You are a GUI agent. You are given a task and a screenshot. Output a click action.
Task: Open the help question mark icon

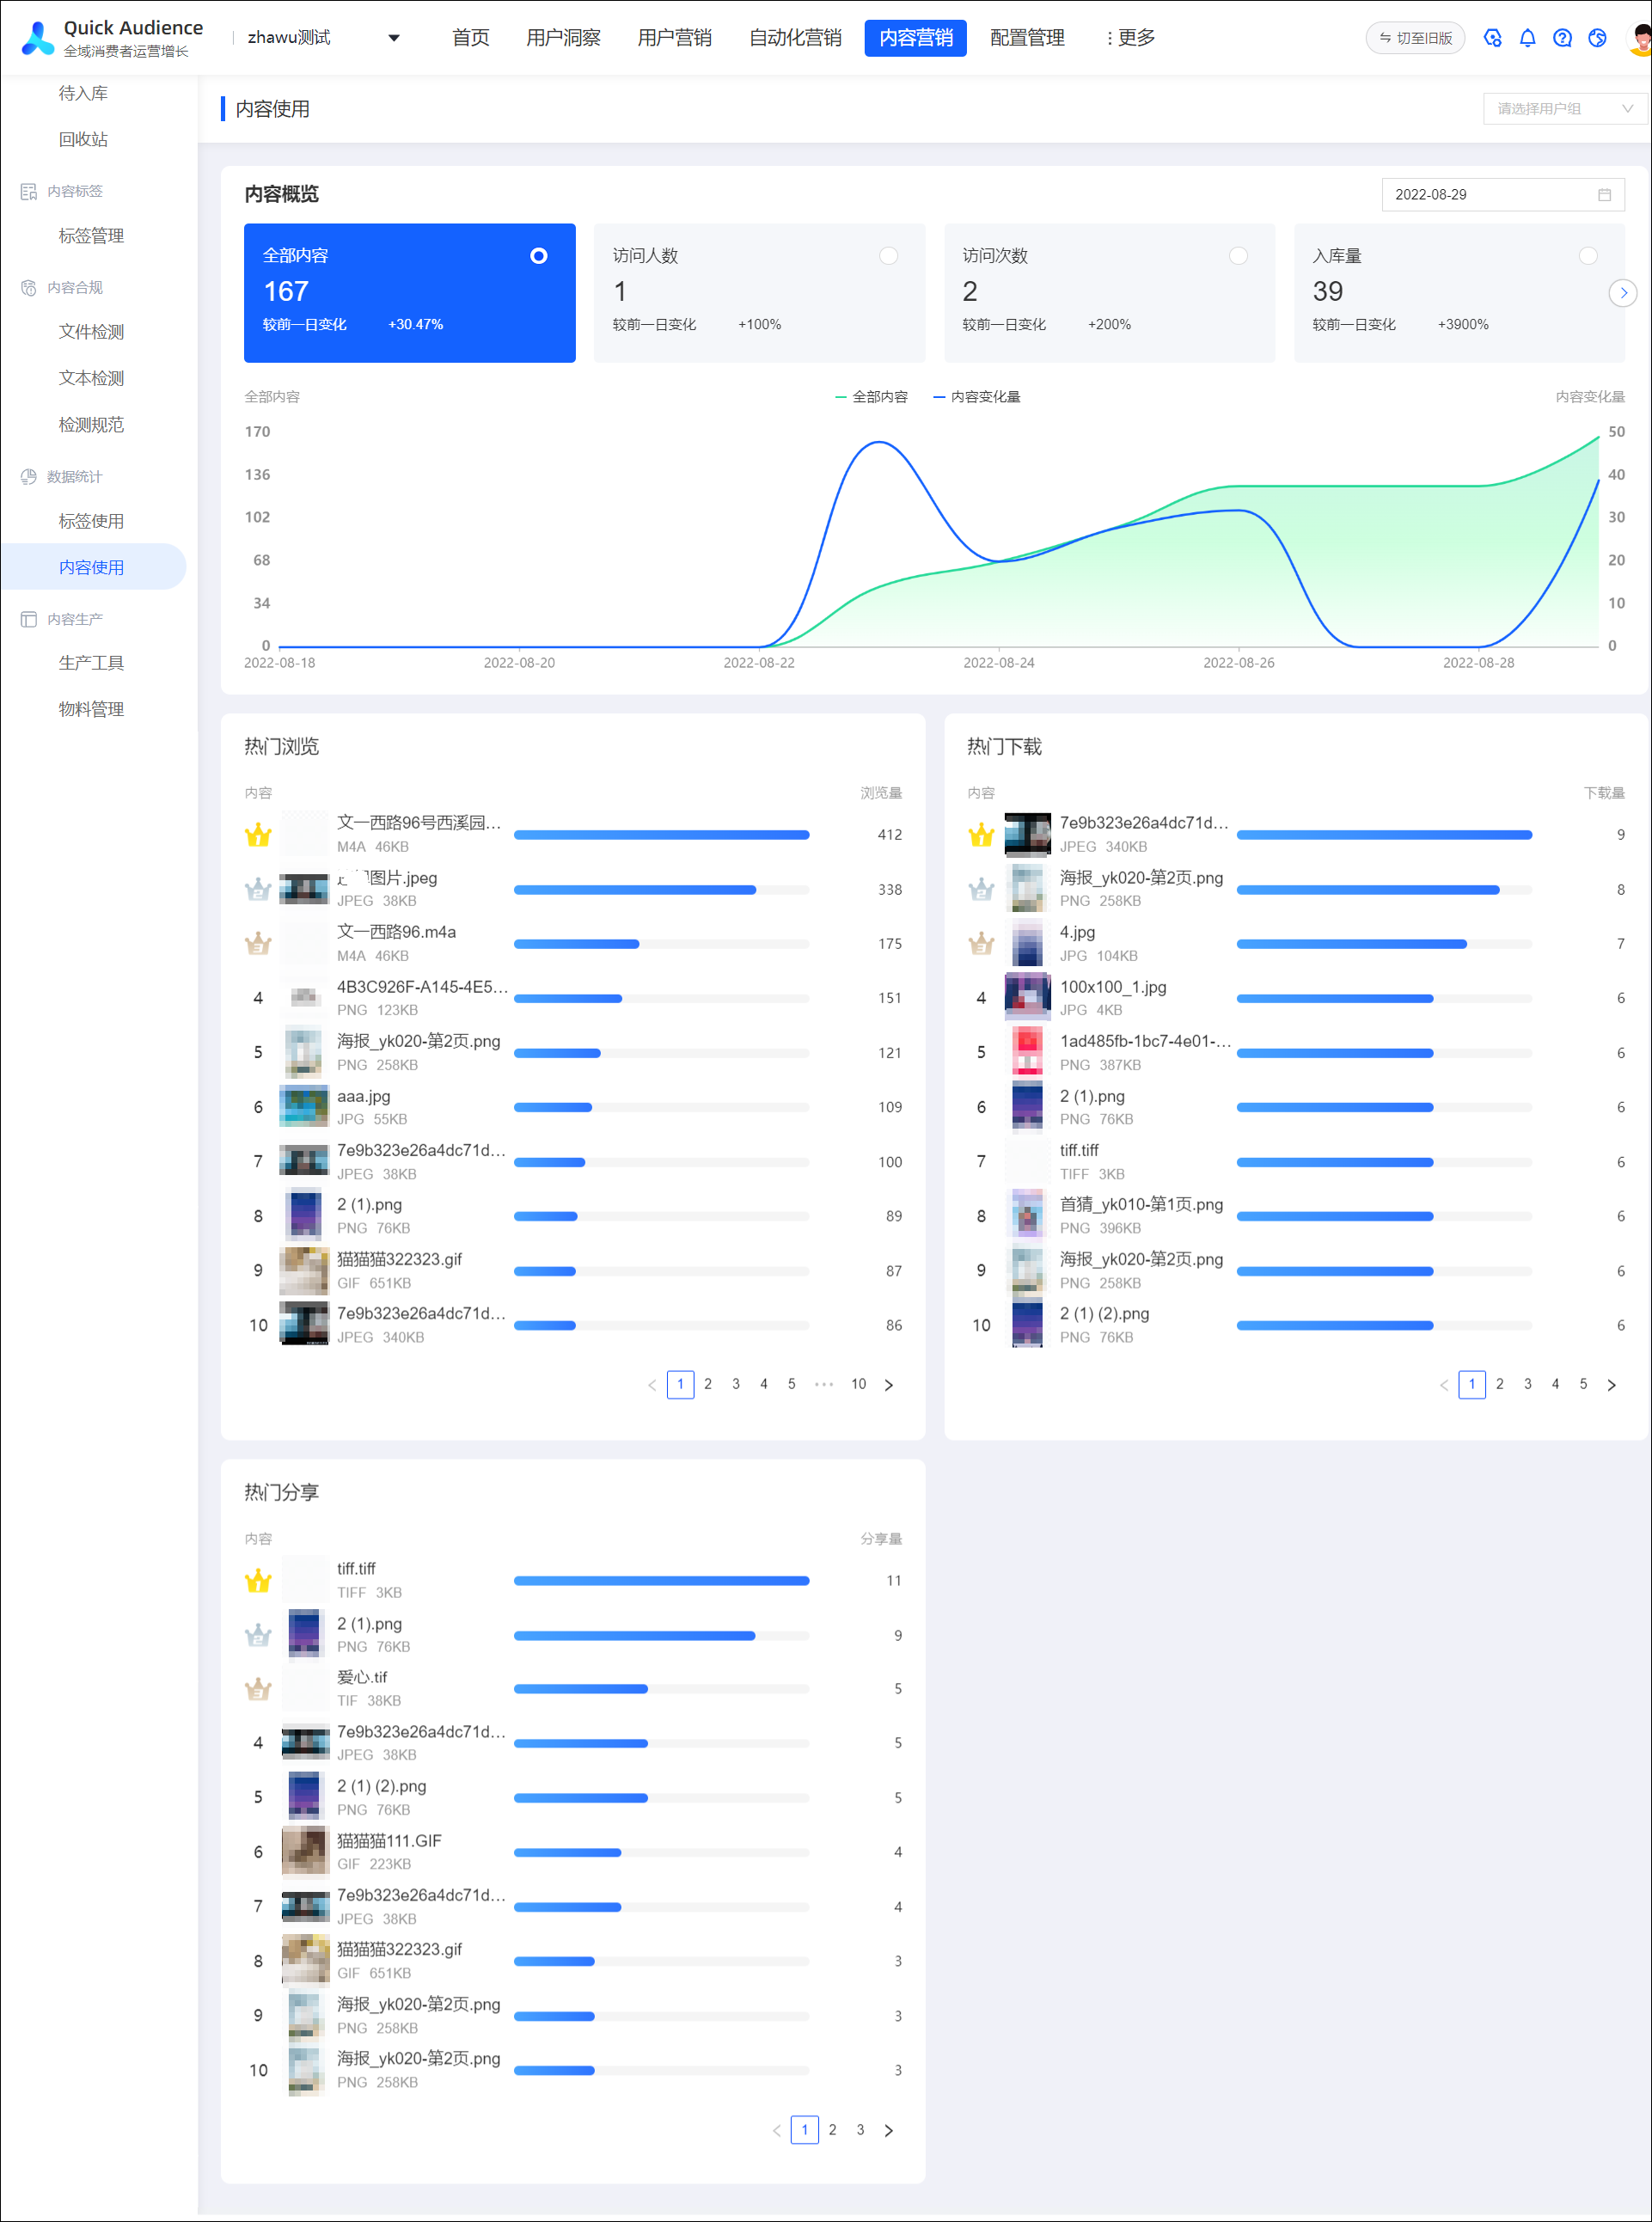[x=1562, y=38]
